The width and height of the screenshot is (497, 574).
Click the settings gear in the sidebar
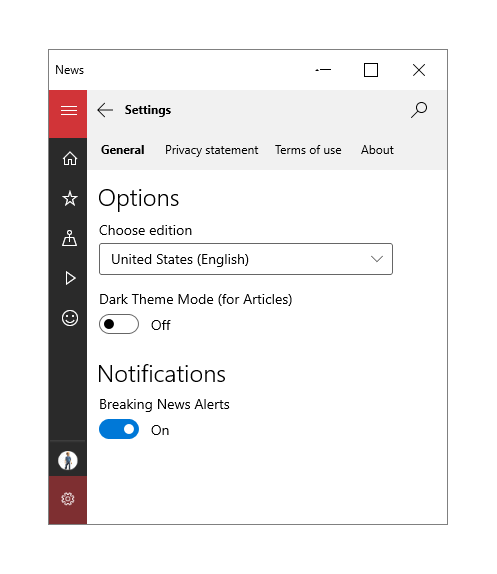pos(68,499)
